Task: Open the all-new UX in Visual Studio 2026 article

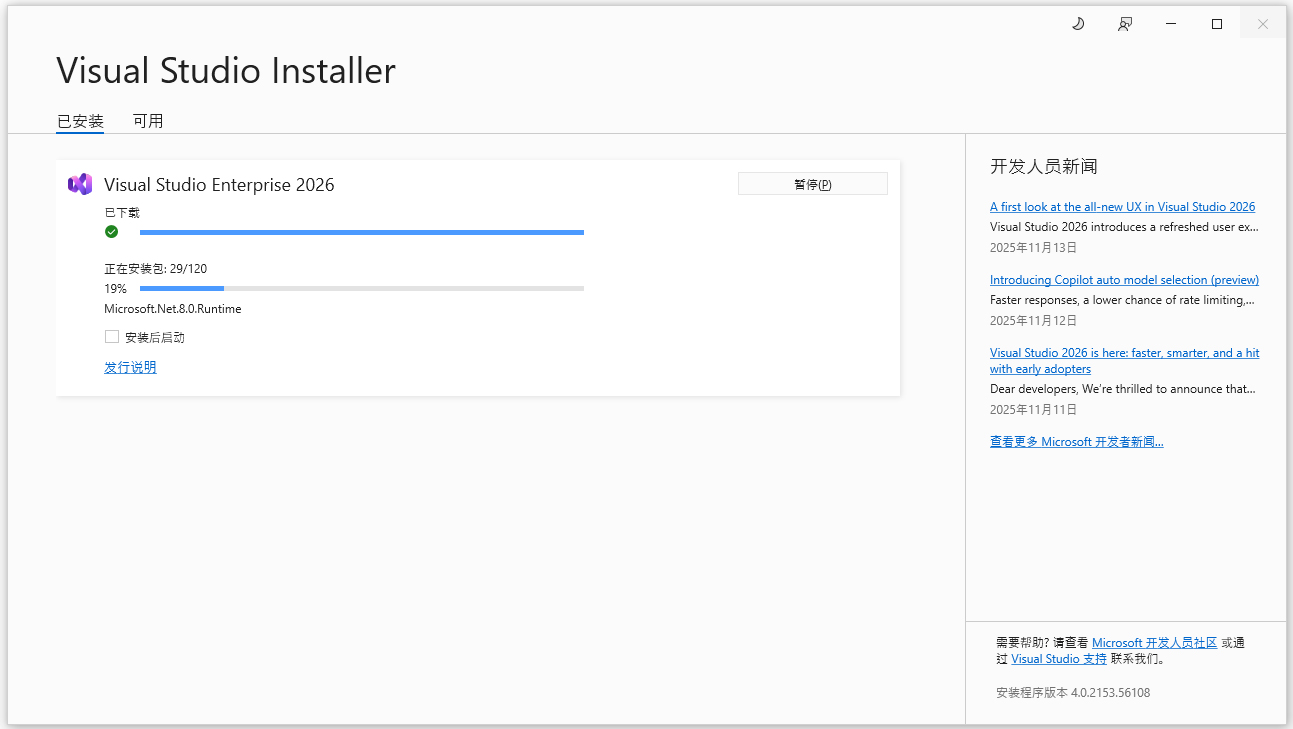Action: pos(1122,207)
